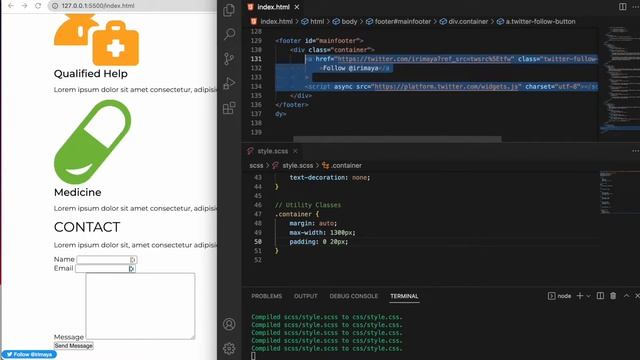This screenshot has height=360, width=640.
Task: Open more actions for style.scss editor group
Action: pos(636,151)
